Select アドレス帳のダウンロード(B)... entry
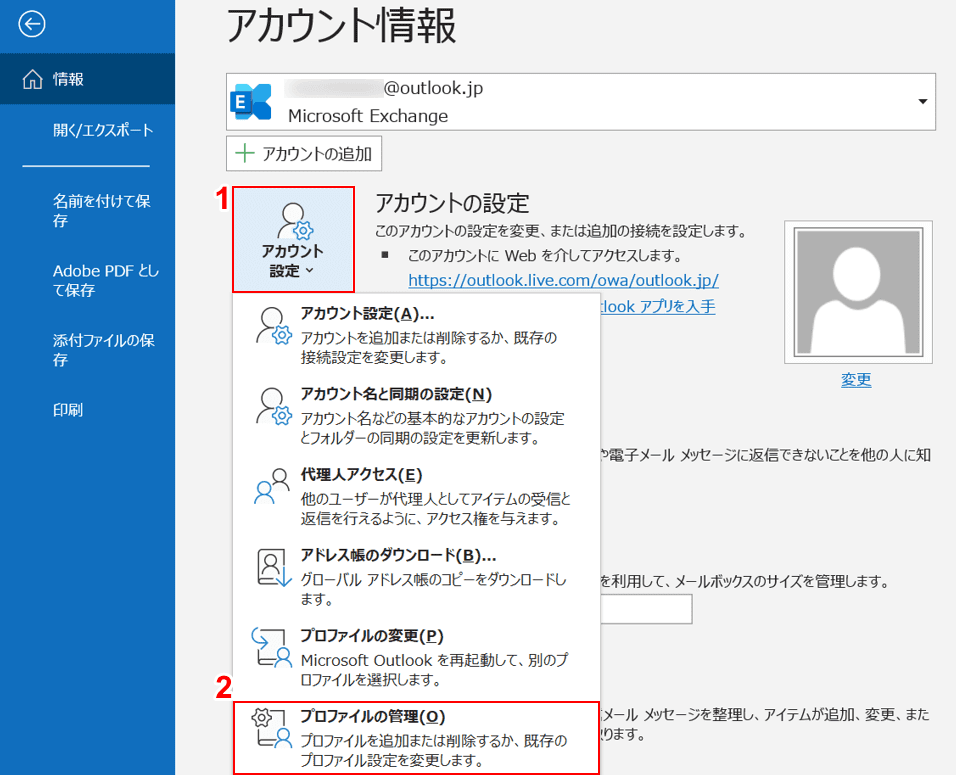The width and height of the screenshot is (956, 775). pyautogui.click(x=416, y=576)
